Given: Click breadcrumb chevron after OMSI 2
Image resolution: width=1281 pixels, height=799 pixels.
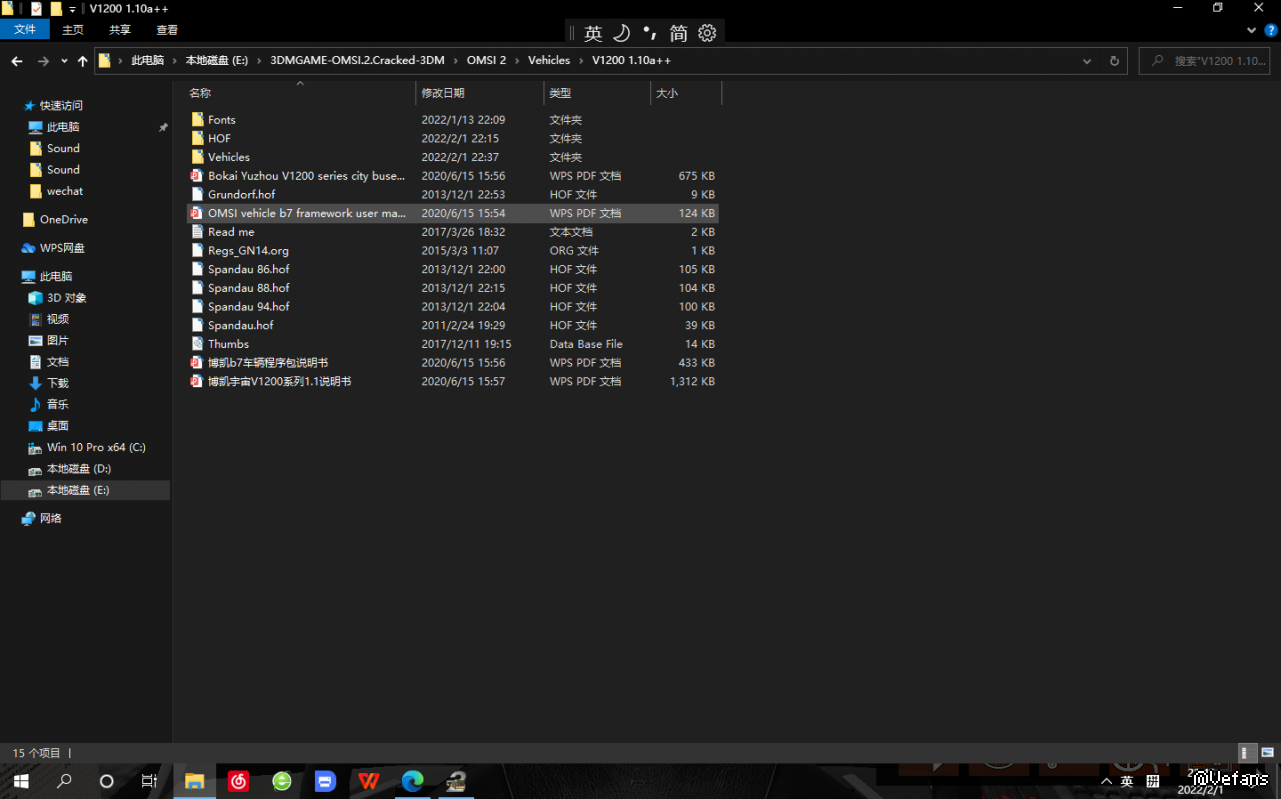Looking at the screenshot, I should [x=518, y=61].
